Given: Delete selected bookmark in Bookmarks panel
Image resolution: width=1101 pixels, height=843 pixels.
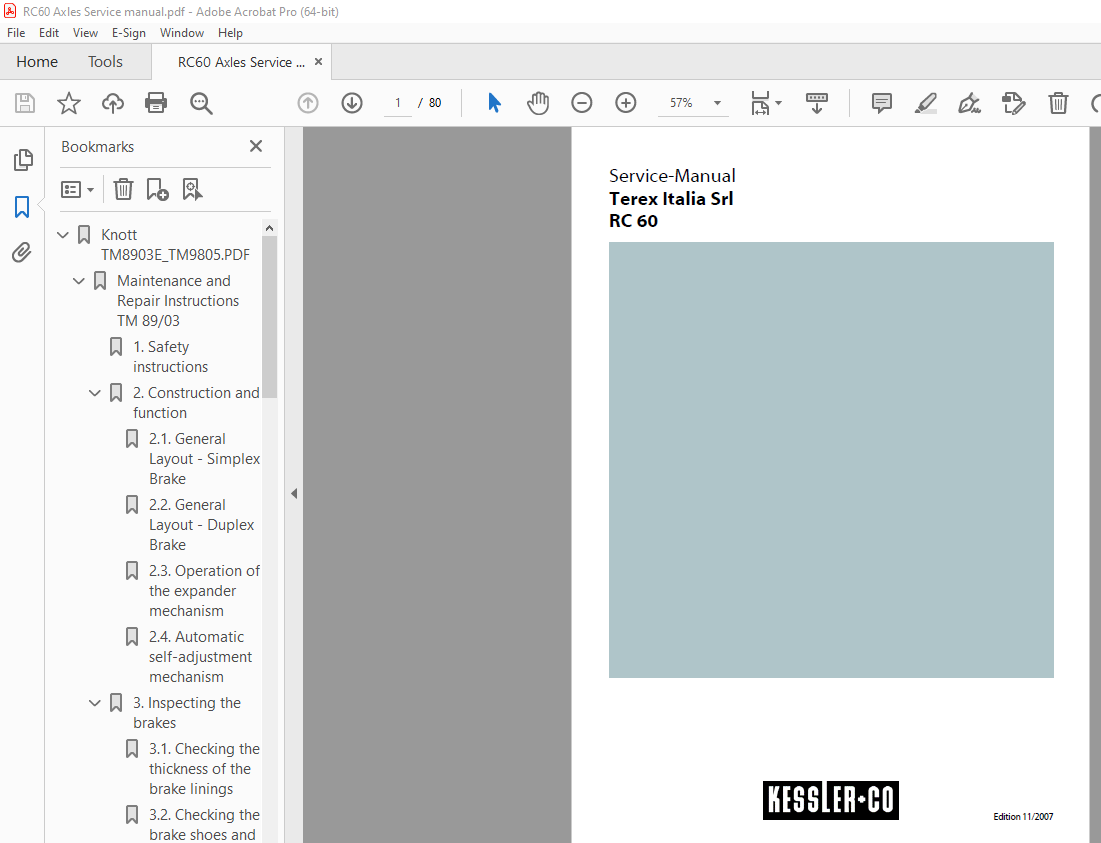Looking at the screenshot, I should coord(124,190).
